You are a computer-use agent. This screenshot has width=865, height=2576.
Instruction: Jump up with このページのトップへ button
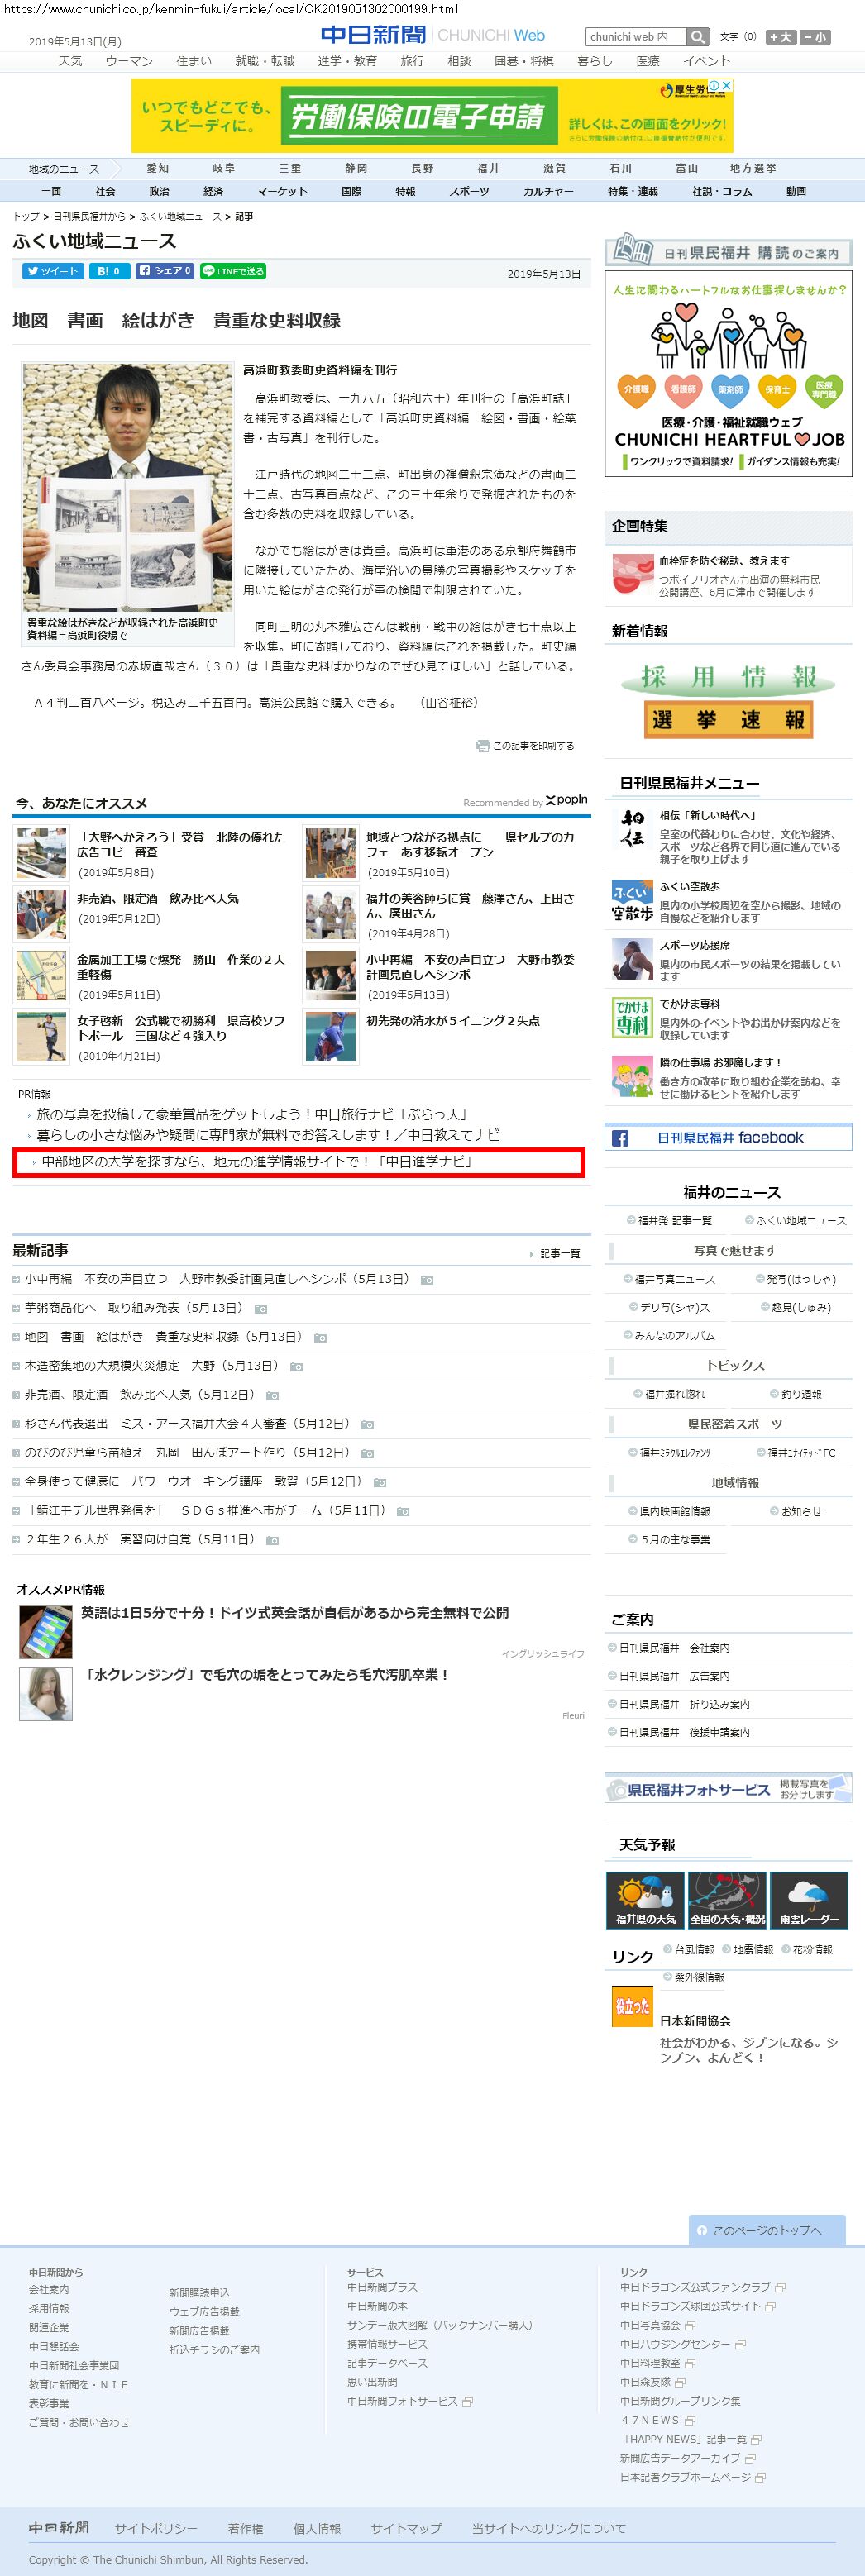click(767, 2230)
